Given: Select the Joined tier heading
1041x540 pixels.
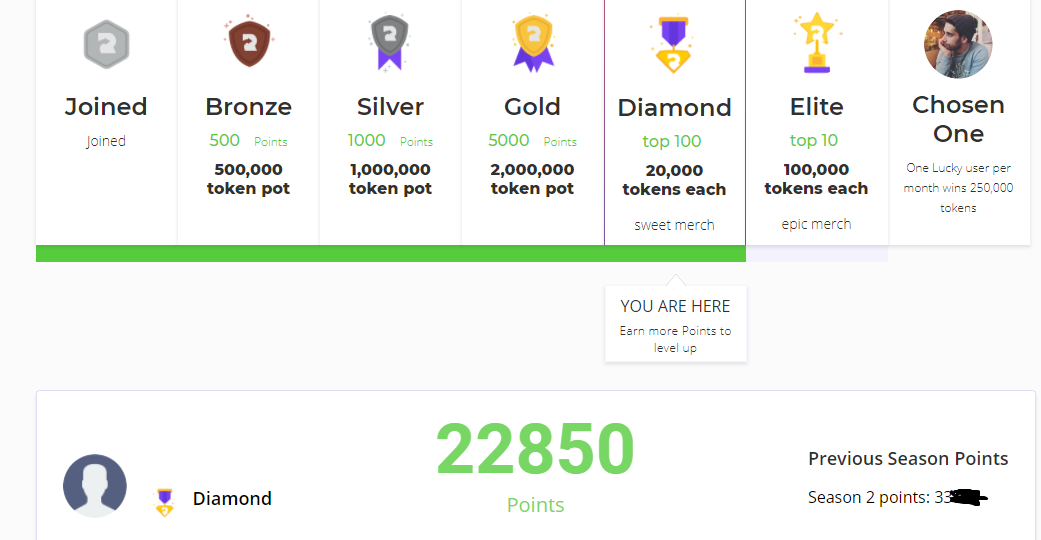Looking at the screenshot, I should click(x=106, y=107).
